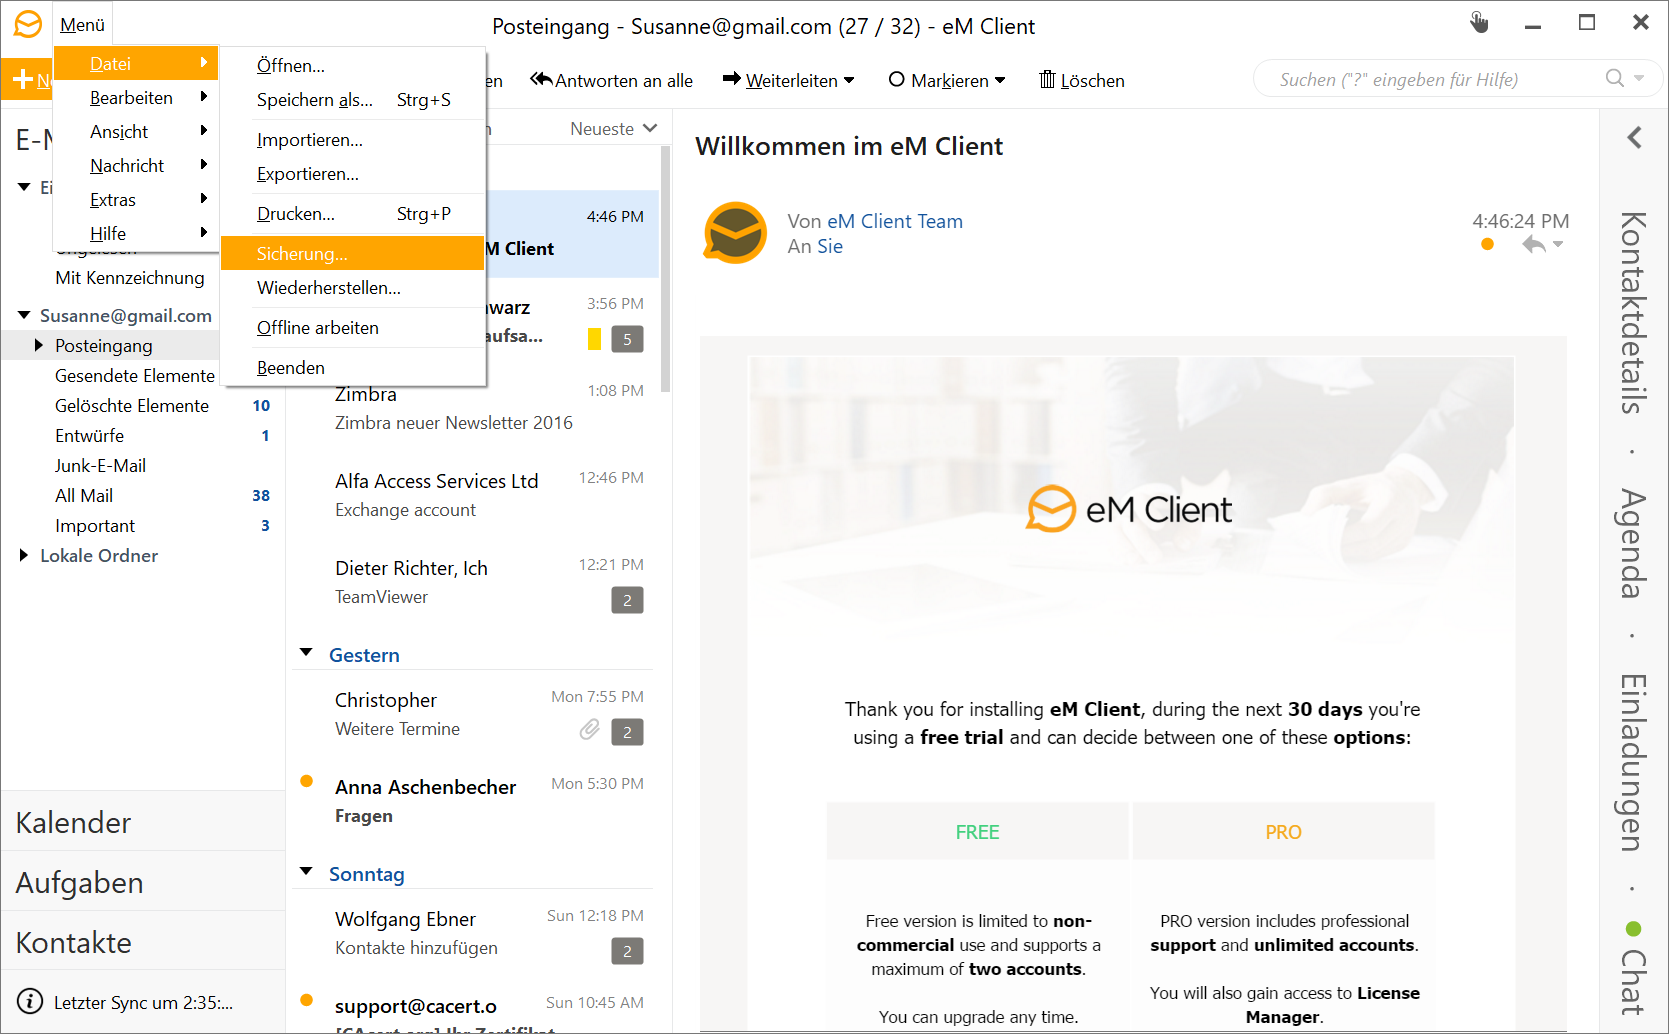
Task: Choose Exportieren... menu entry
Action: tap(352, 173)
